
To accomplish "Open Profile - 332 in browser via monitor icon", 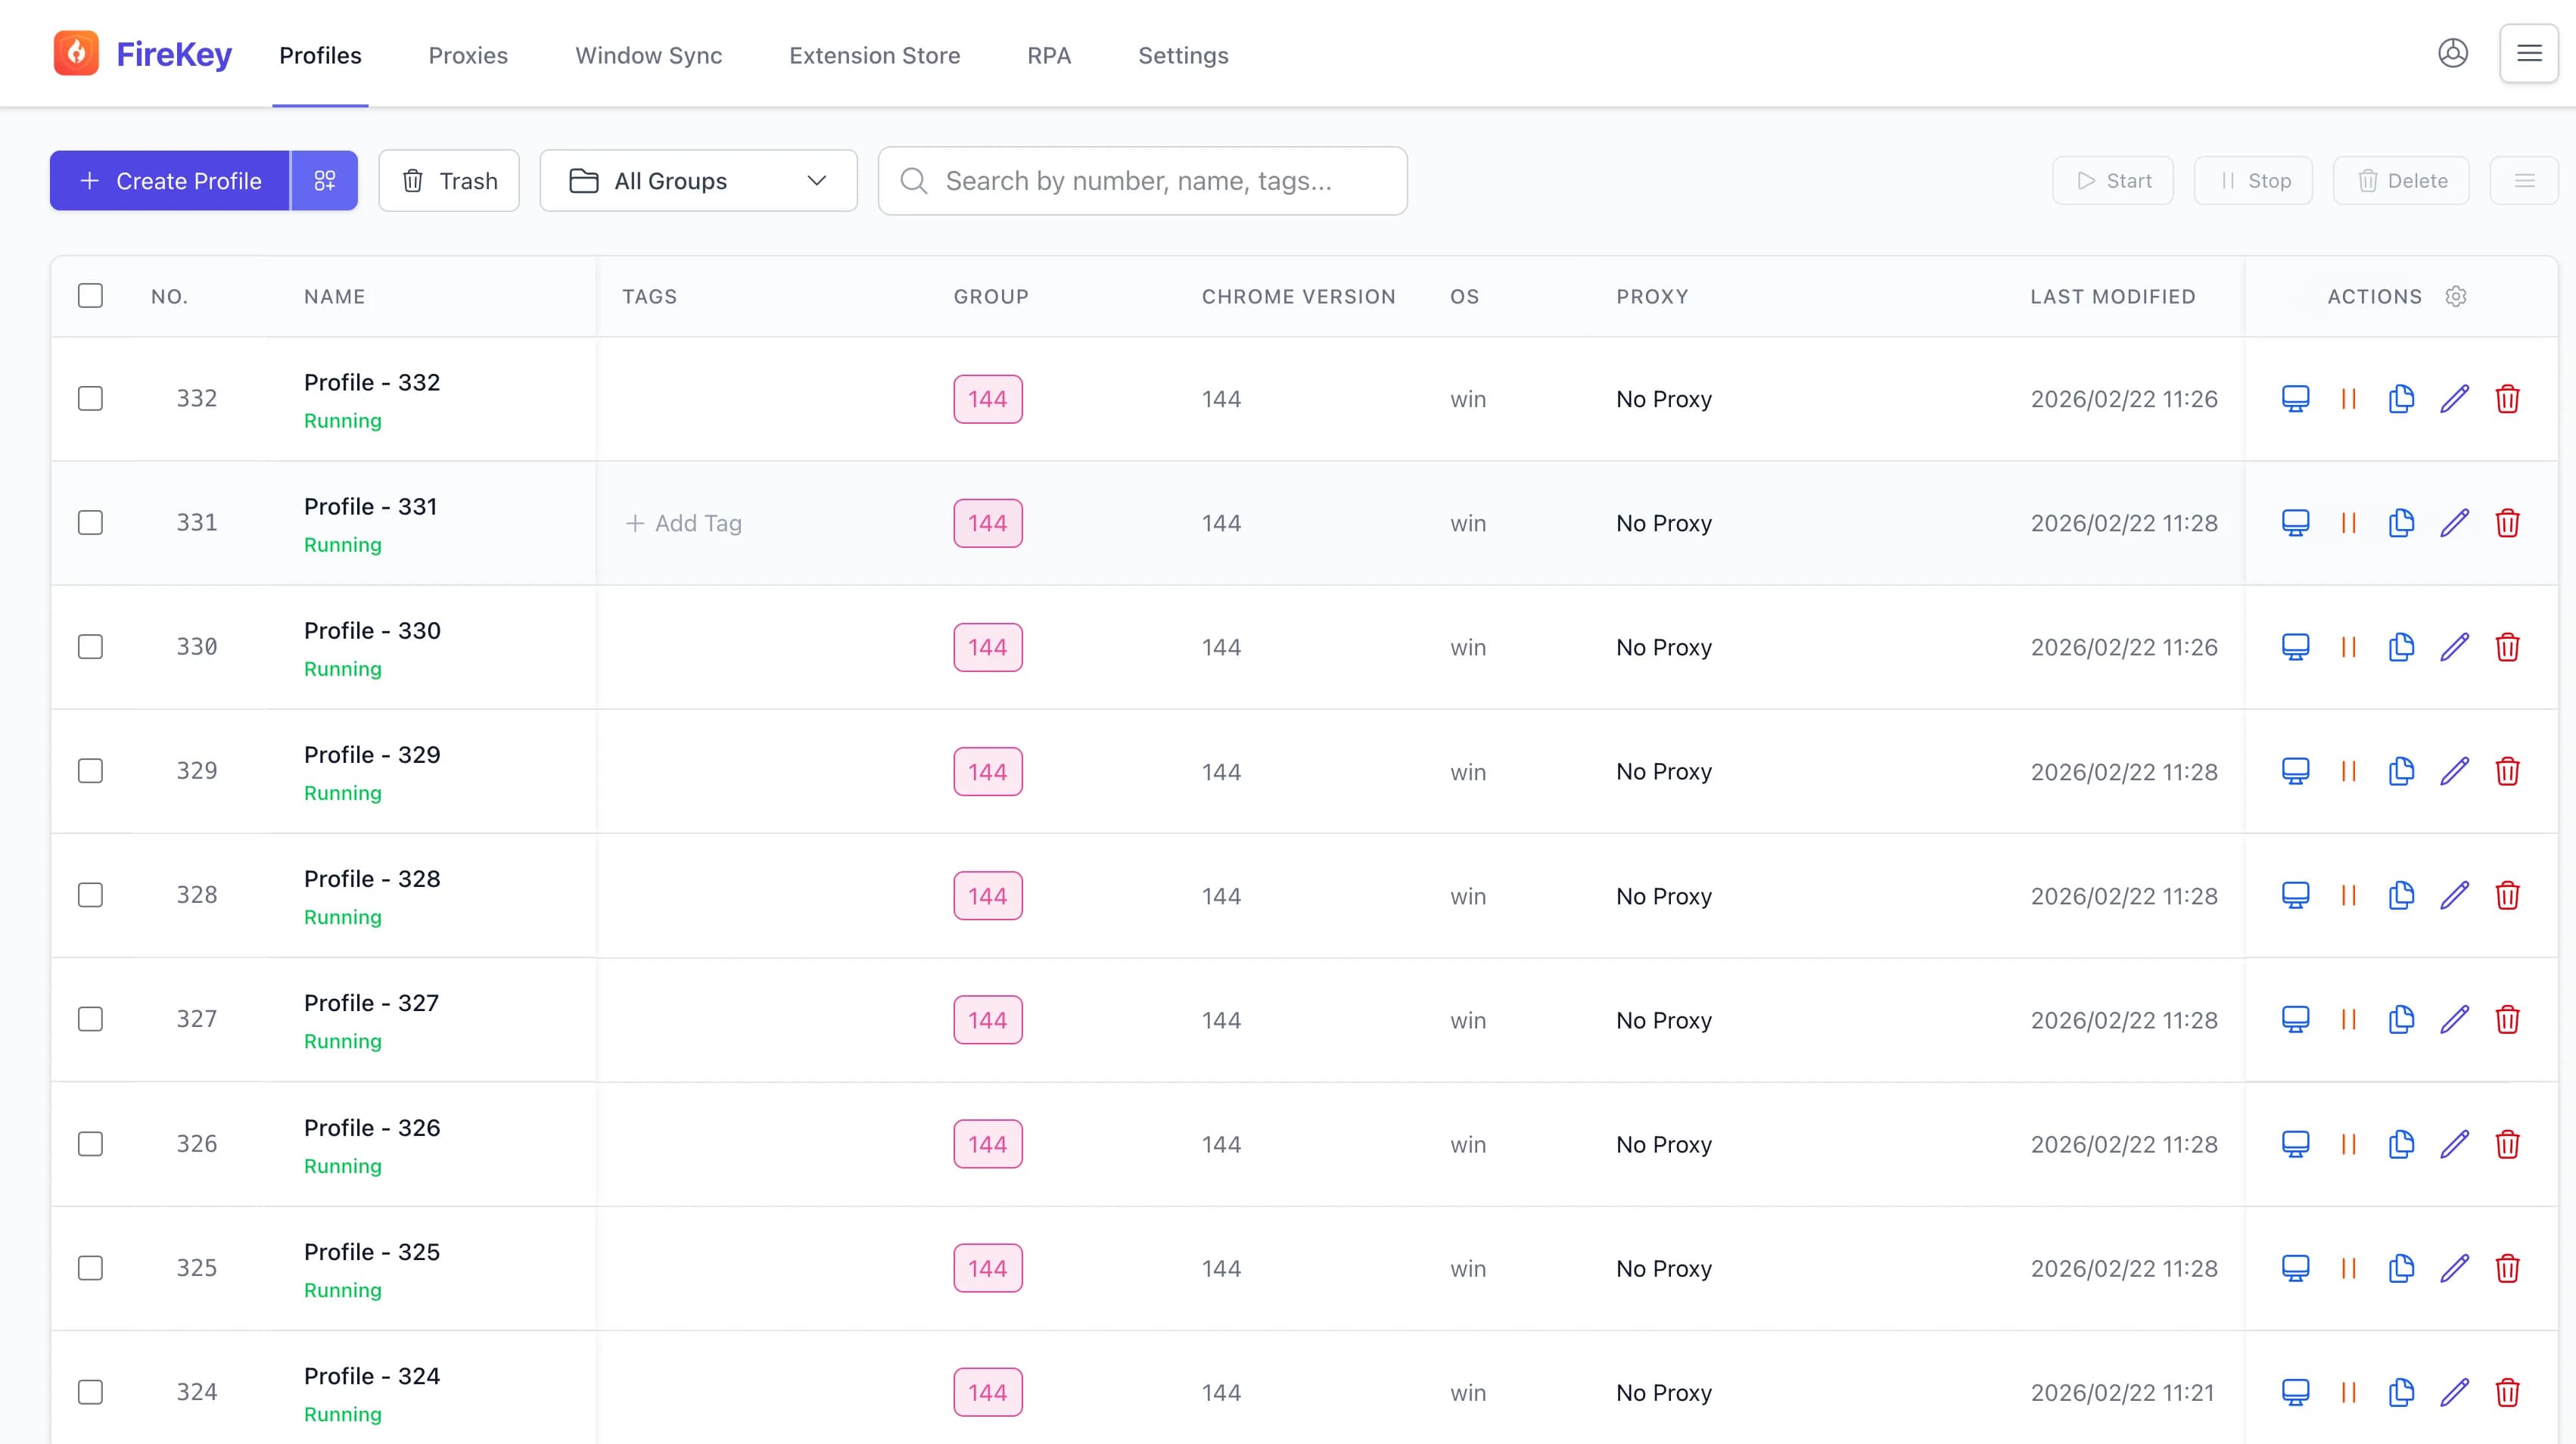I will [x=2296, y=398].
